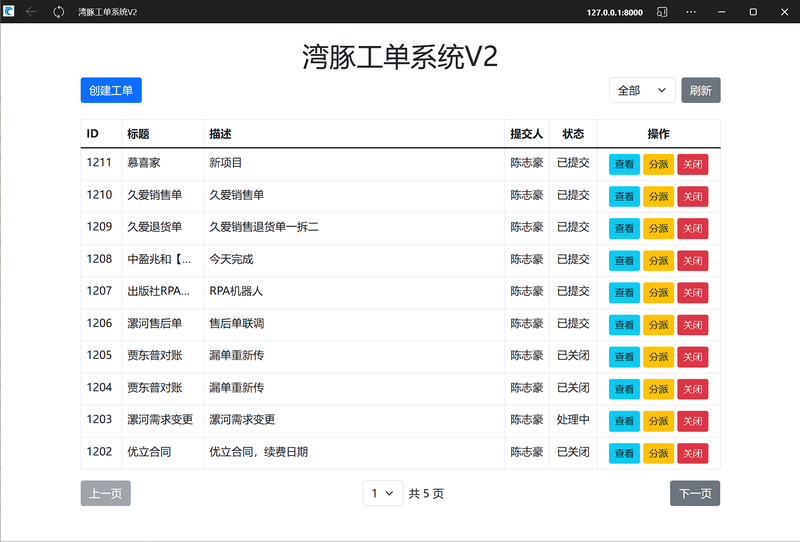Open page number selector dropdown
Screen dimensions: 800x542
pos(383,494)
